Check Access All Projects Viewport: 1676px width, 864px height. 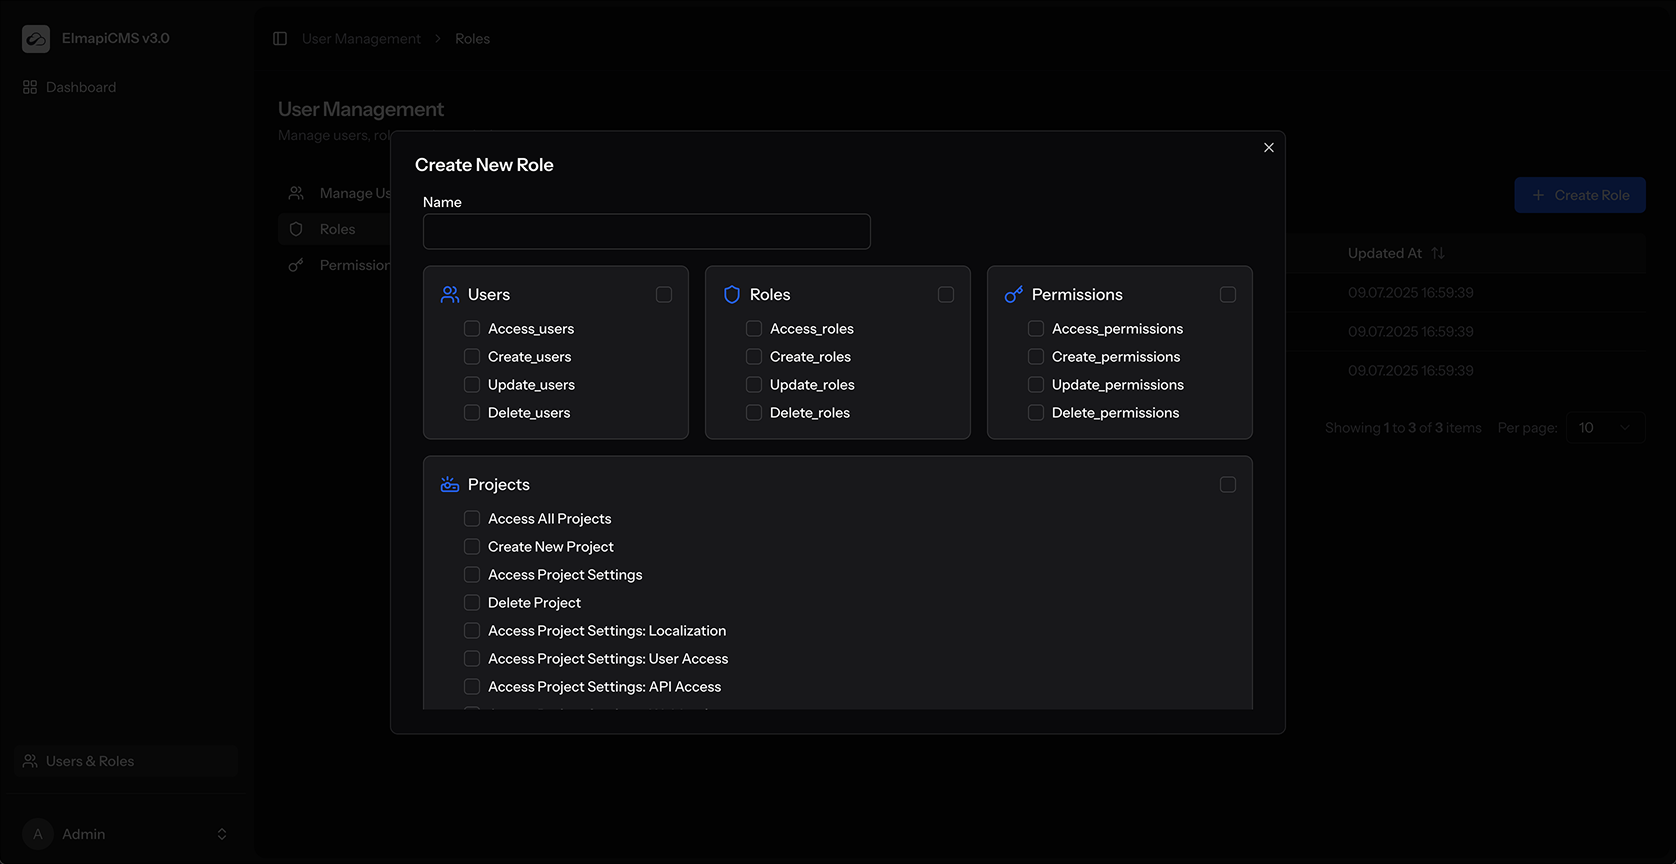pos(472,518)
